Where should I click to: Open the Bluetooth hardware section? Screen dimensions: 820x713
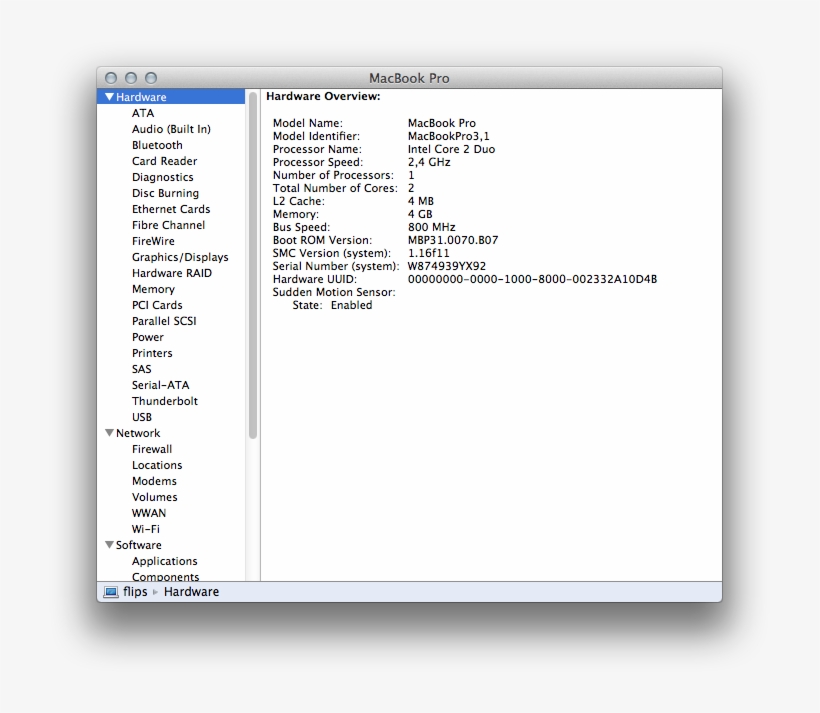point(157,144)
